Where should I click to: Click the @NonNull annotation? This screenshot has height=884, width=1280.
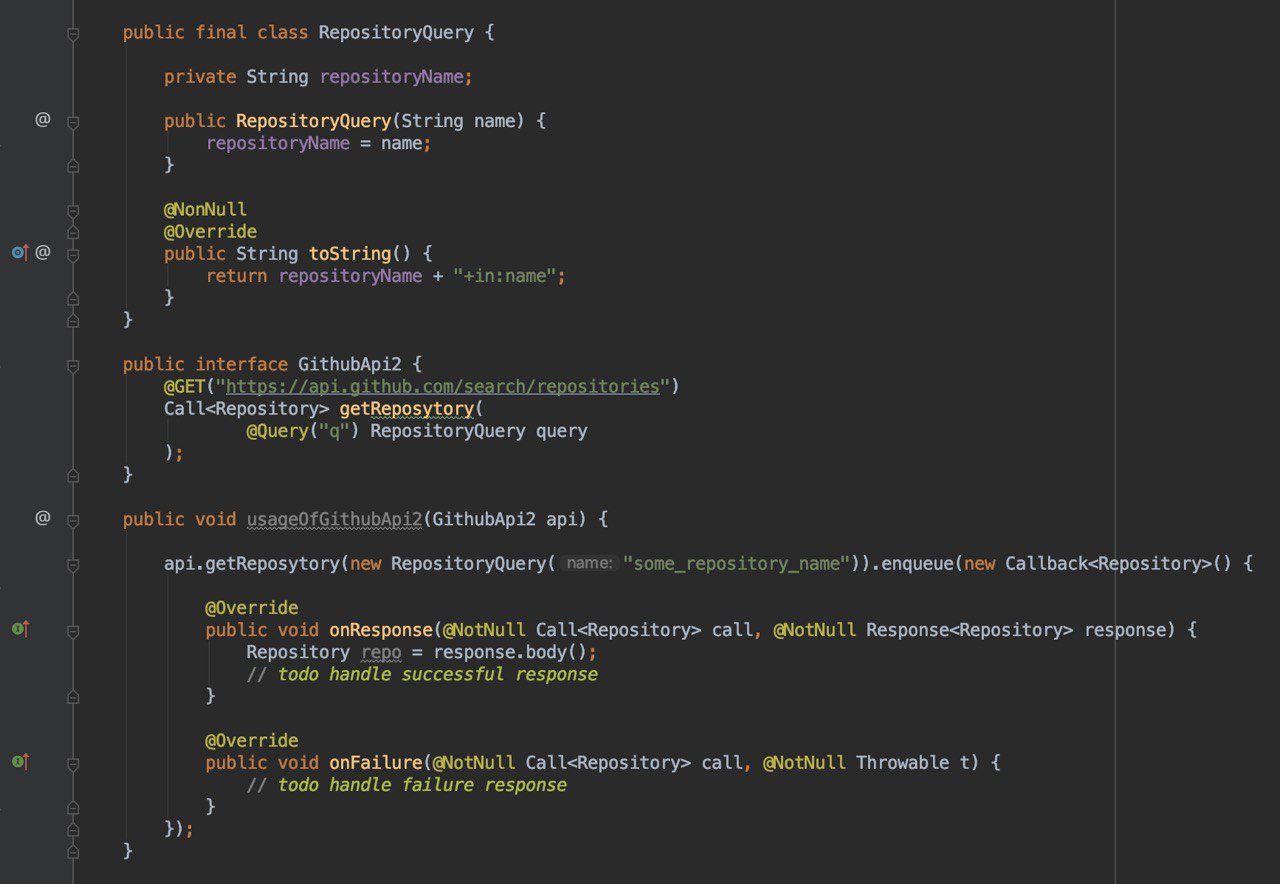(205, 210)
